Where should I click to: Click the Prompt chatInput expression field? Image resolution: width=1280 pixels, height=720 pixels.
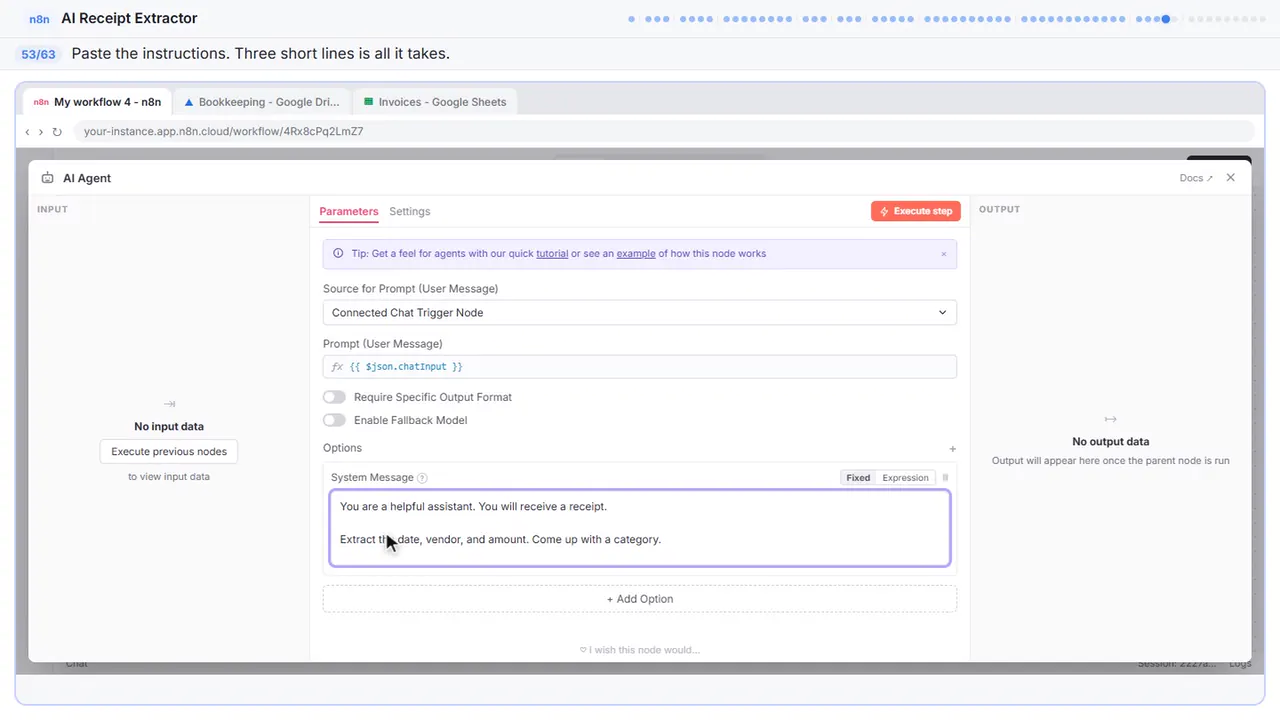(x=640, y=367)
